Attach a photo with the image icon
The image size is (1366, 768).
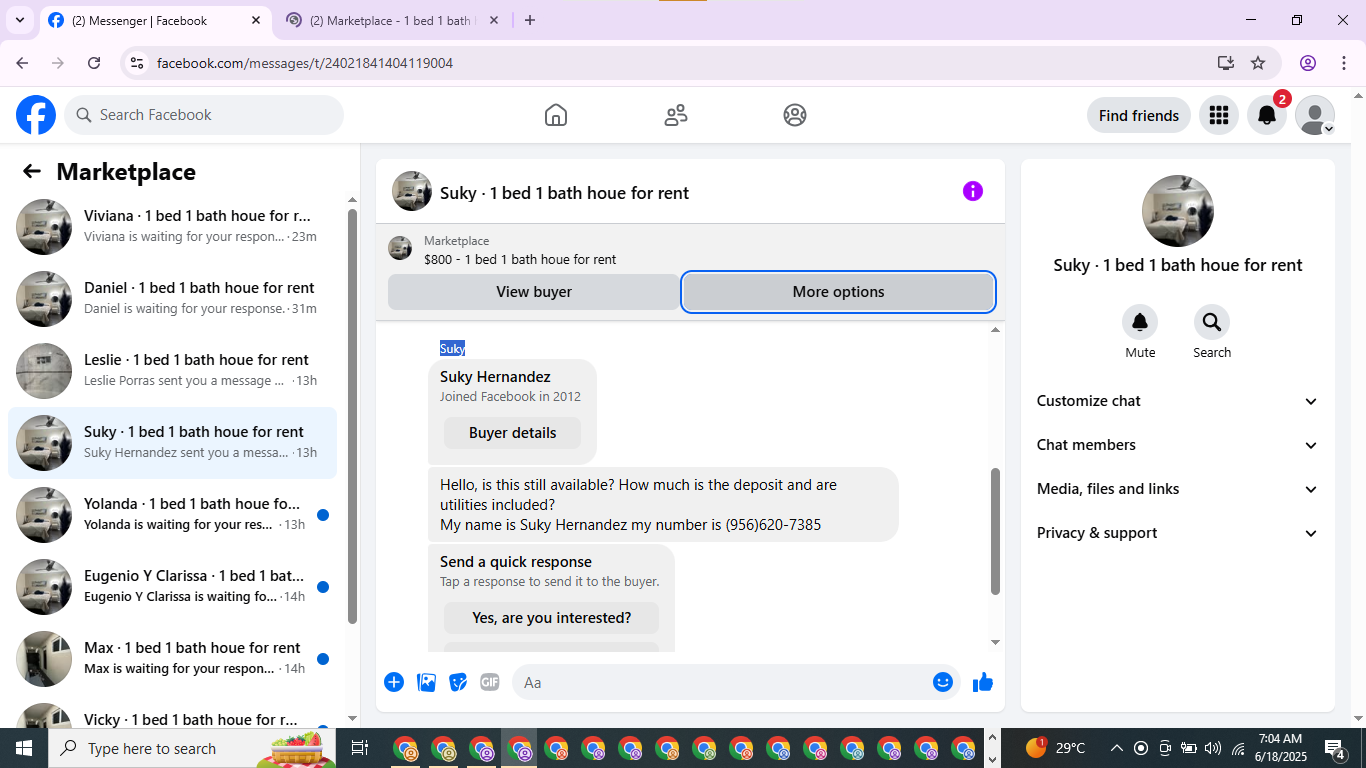point(427,682)
